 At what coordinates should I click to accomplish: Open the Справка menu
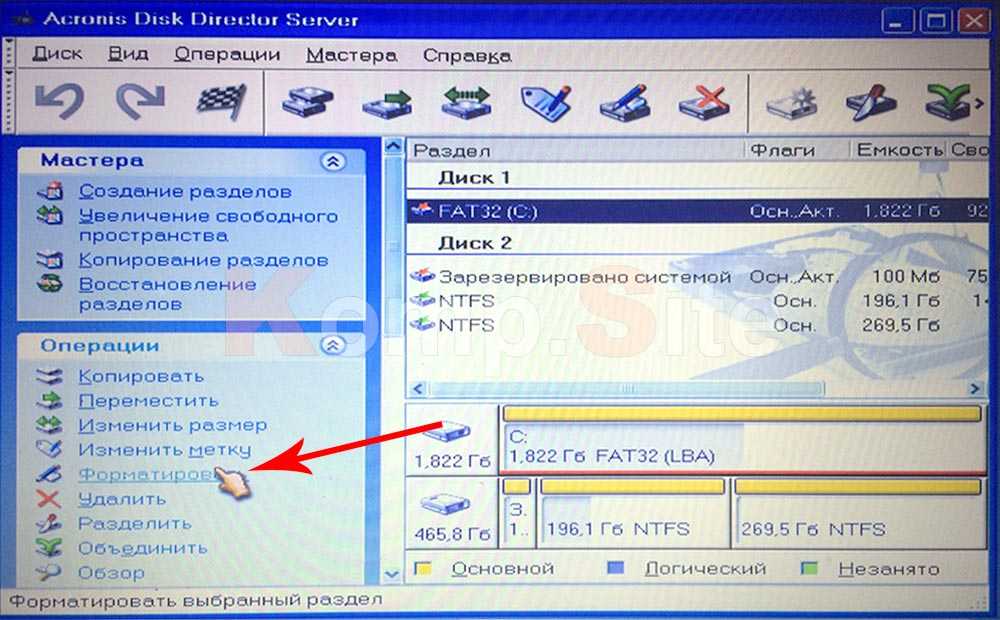coord(467,56)
